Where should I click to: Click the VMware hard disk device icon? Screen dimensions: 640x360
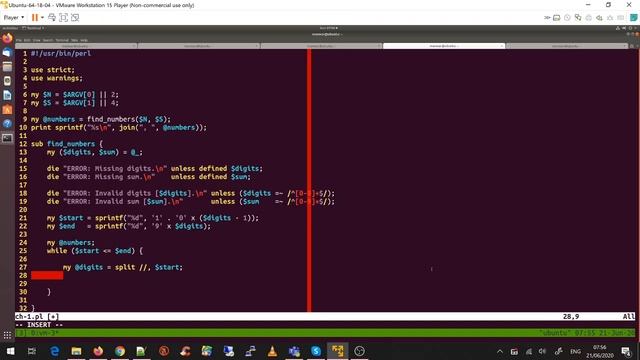(556, 18)
